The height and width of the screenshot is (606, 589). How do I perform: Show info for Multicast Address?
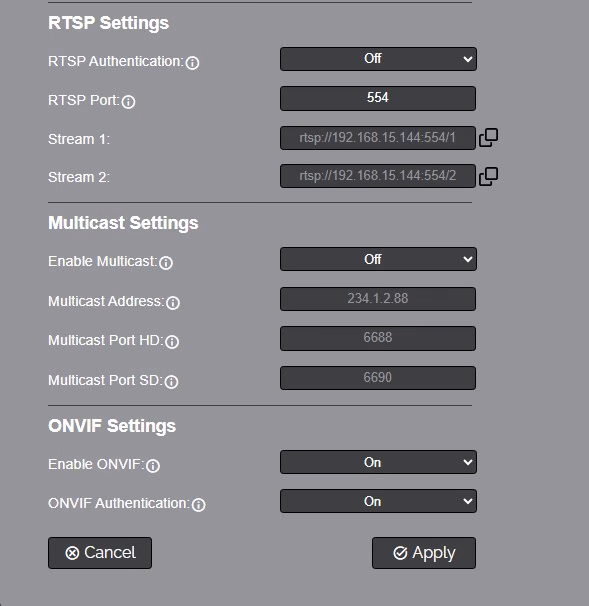coord(173,303)
